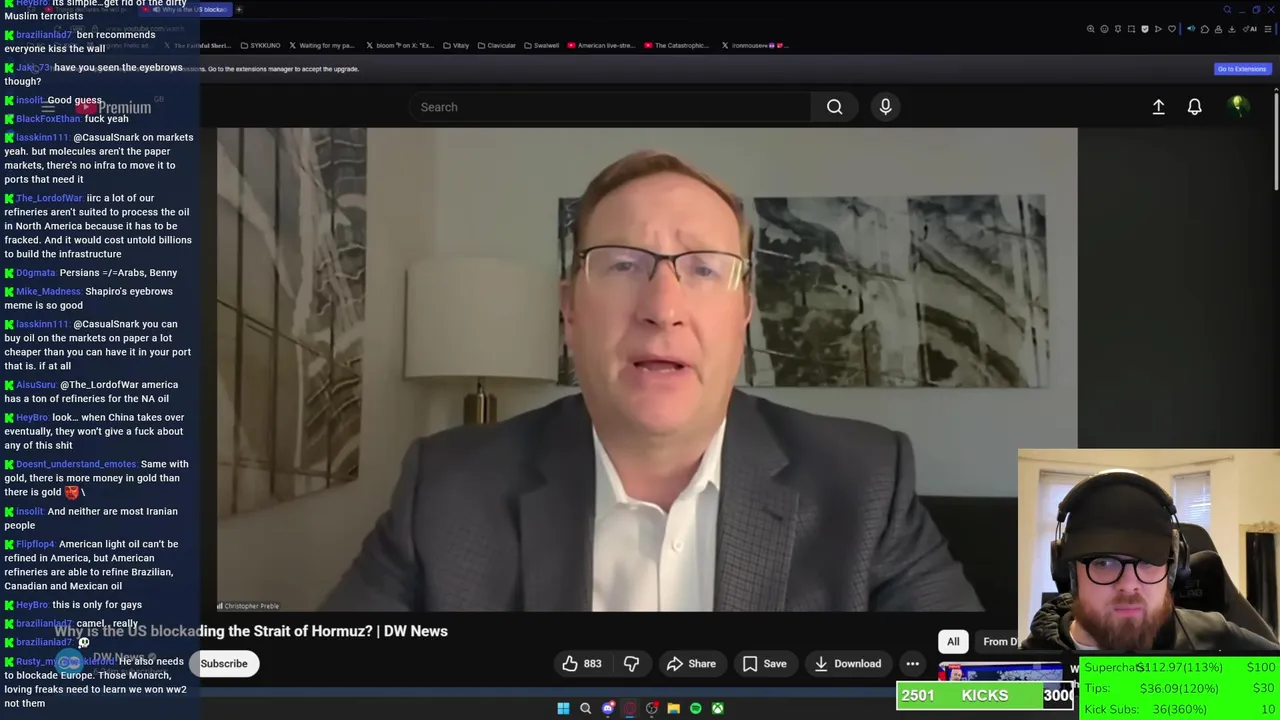
Task: Select the All filter chip
Action: (x=953, y=642)
